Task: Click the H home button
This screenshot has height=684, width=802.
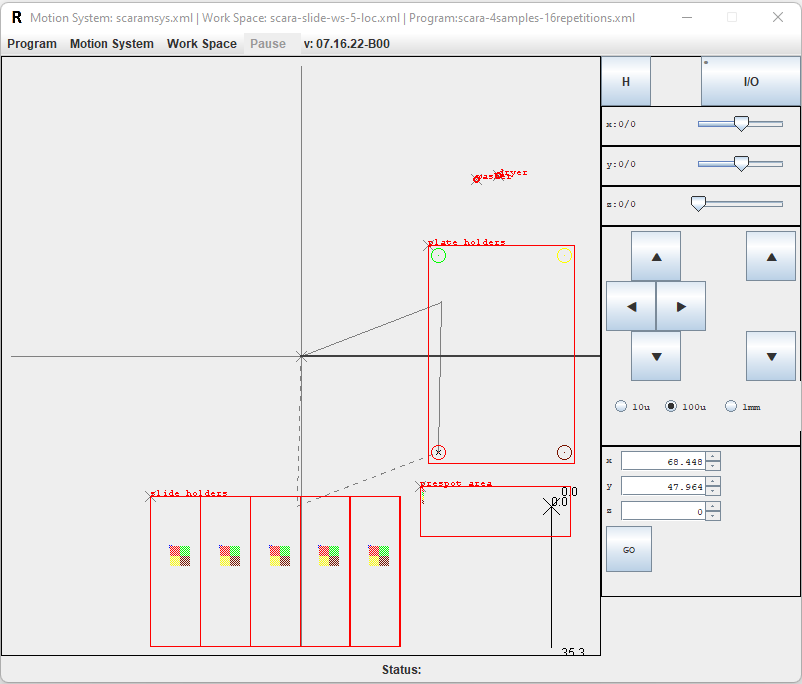Action: [626, 82]
